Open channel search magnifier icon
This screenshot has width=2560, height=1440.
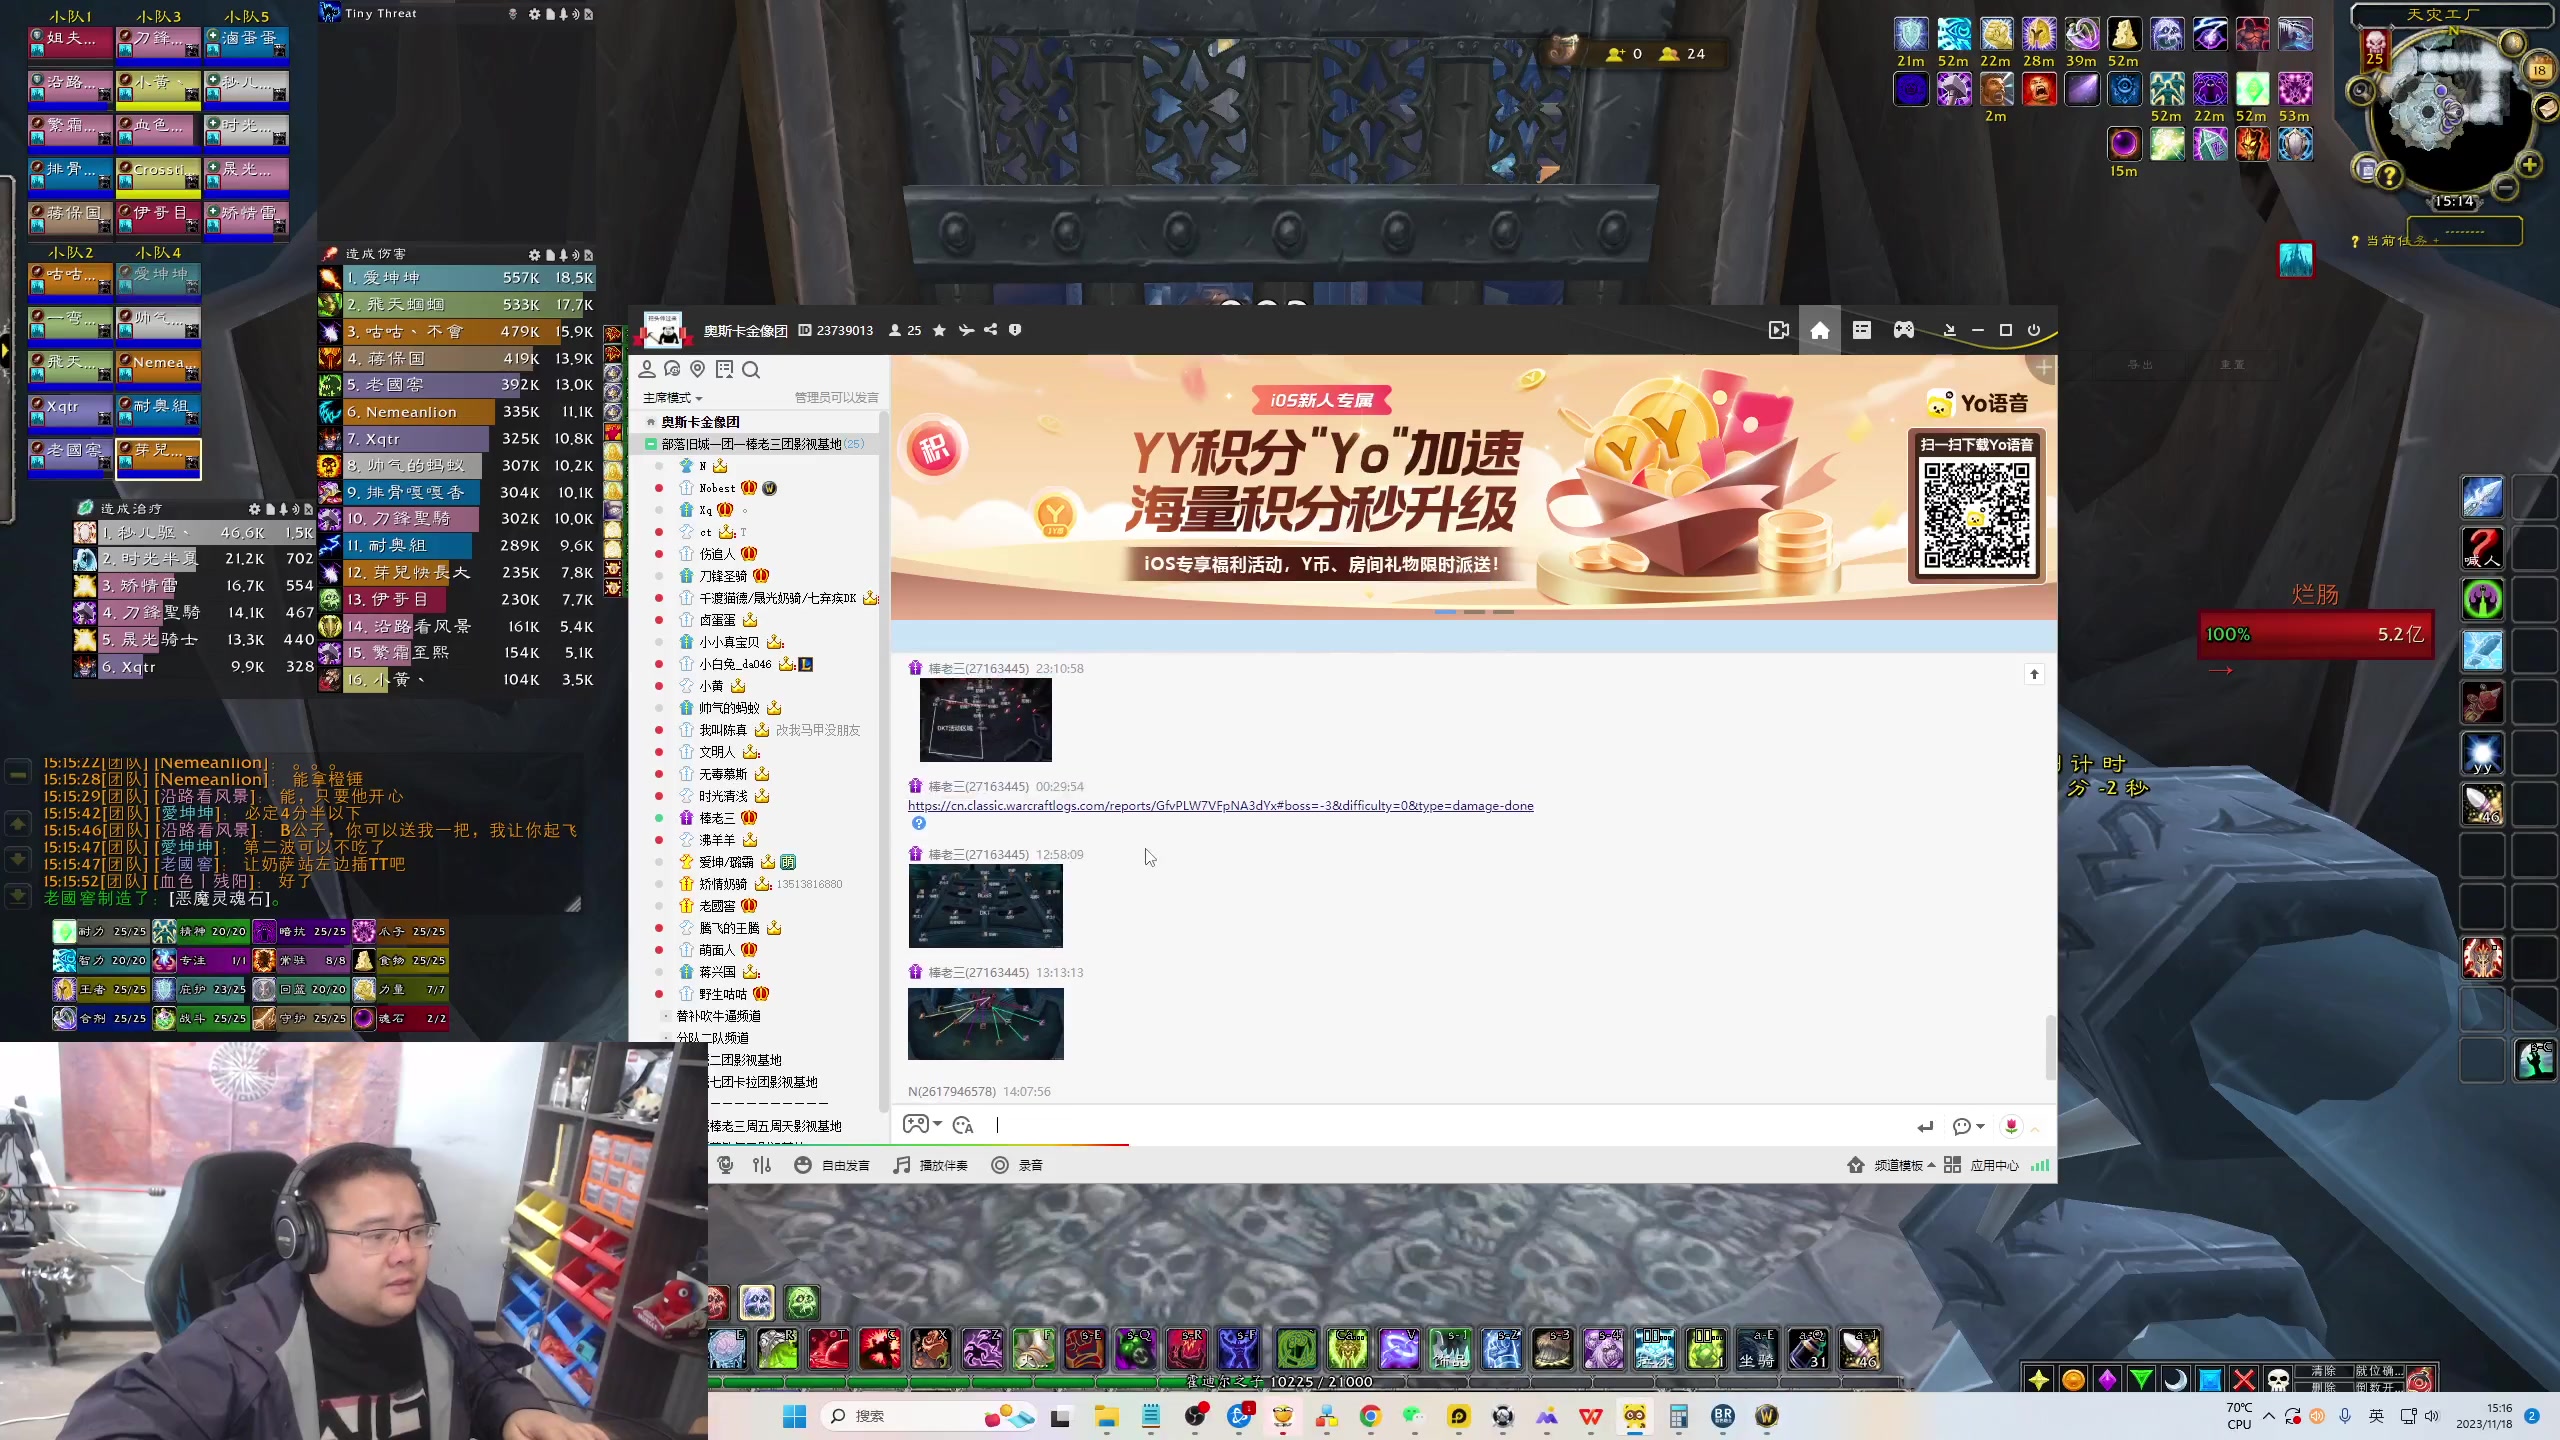751,370
